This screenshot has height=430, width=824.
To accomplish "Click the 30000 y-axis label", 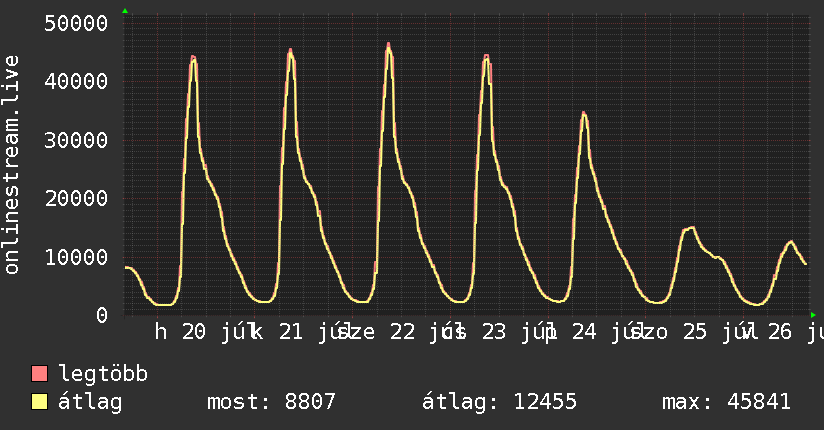I will coord(76,140).
